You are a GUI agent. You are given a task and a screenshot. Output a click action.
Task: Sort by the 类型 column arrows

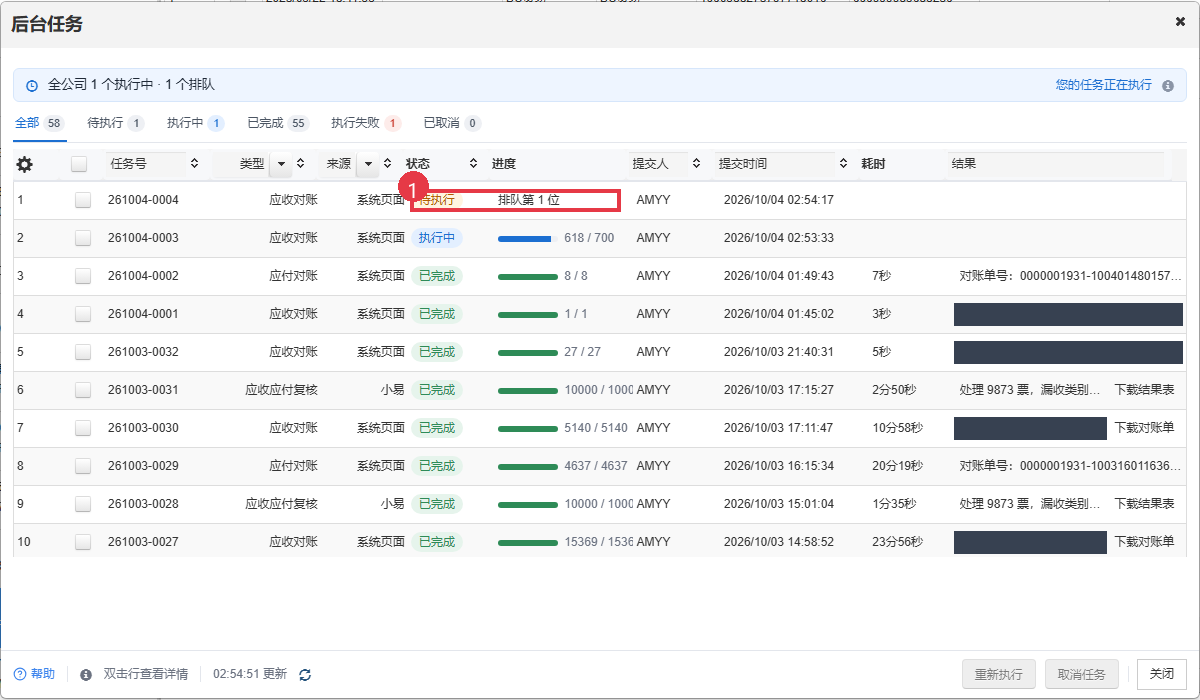pyautogui.click(x=300, y=164)
